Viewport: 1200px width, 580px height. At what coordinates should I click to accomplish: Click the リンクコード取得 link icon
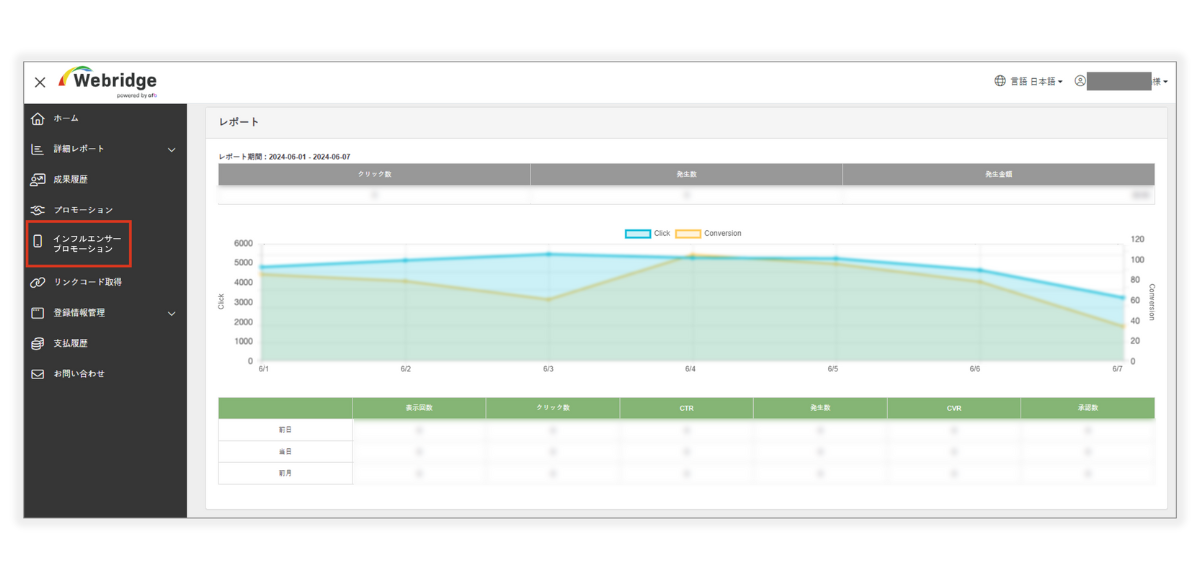[x=38, y=282]
